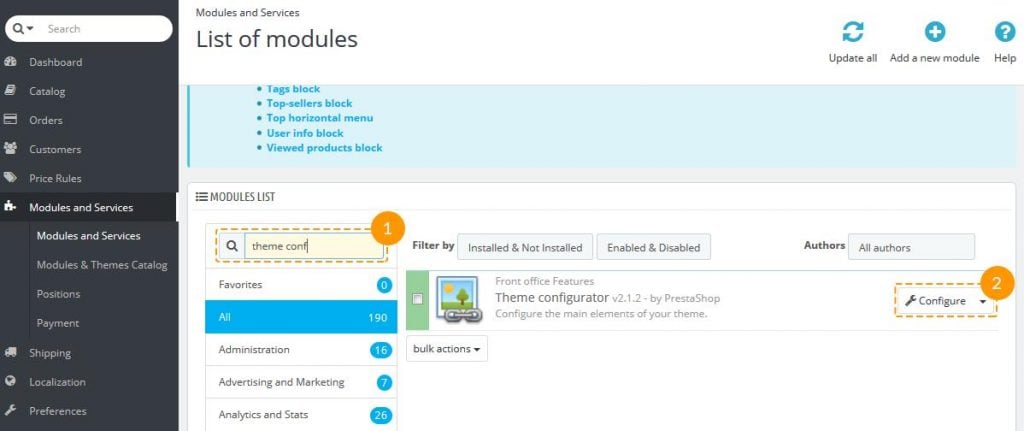1024x431 pixels.
Task: Click the Add a new module plus icon
Action: [x=934, y=32]
